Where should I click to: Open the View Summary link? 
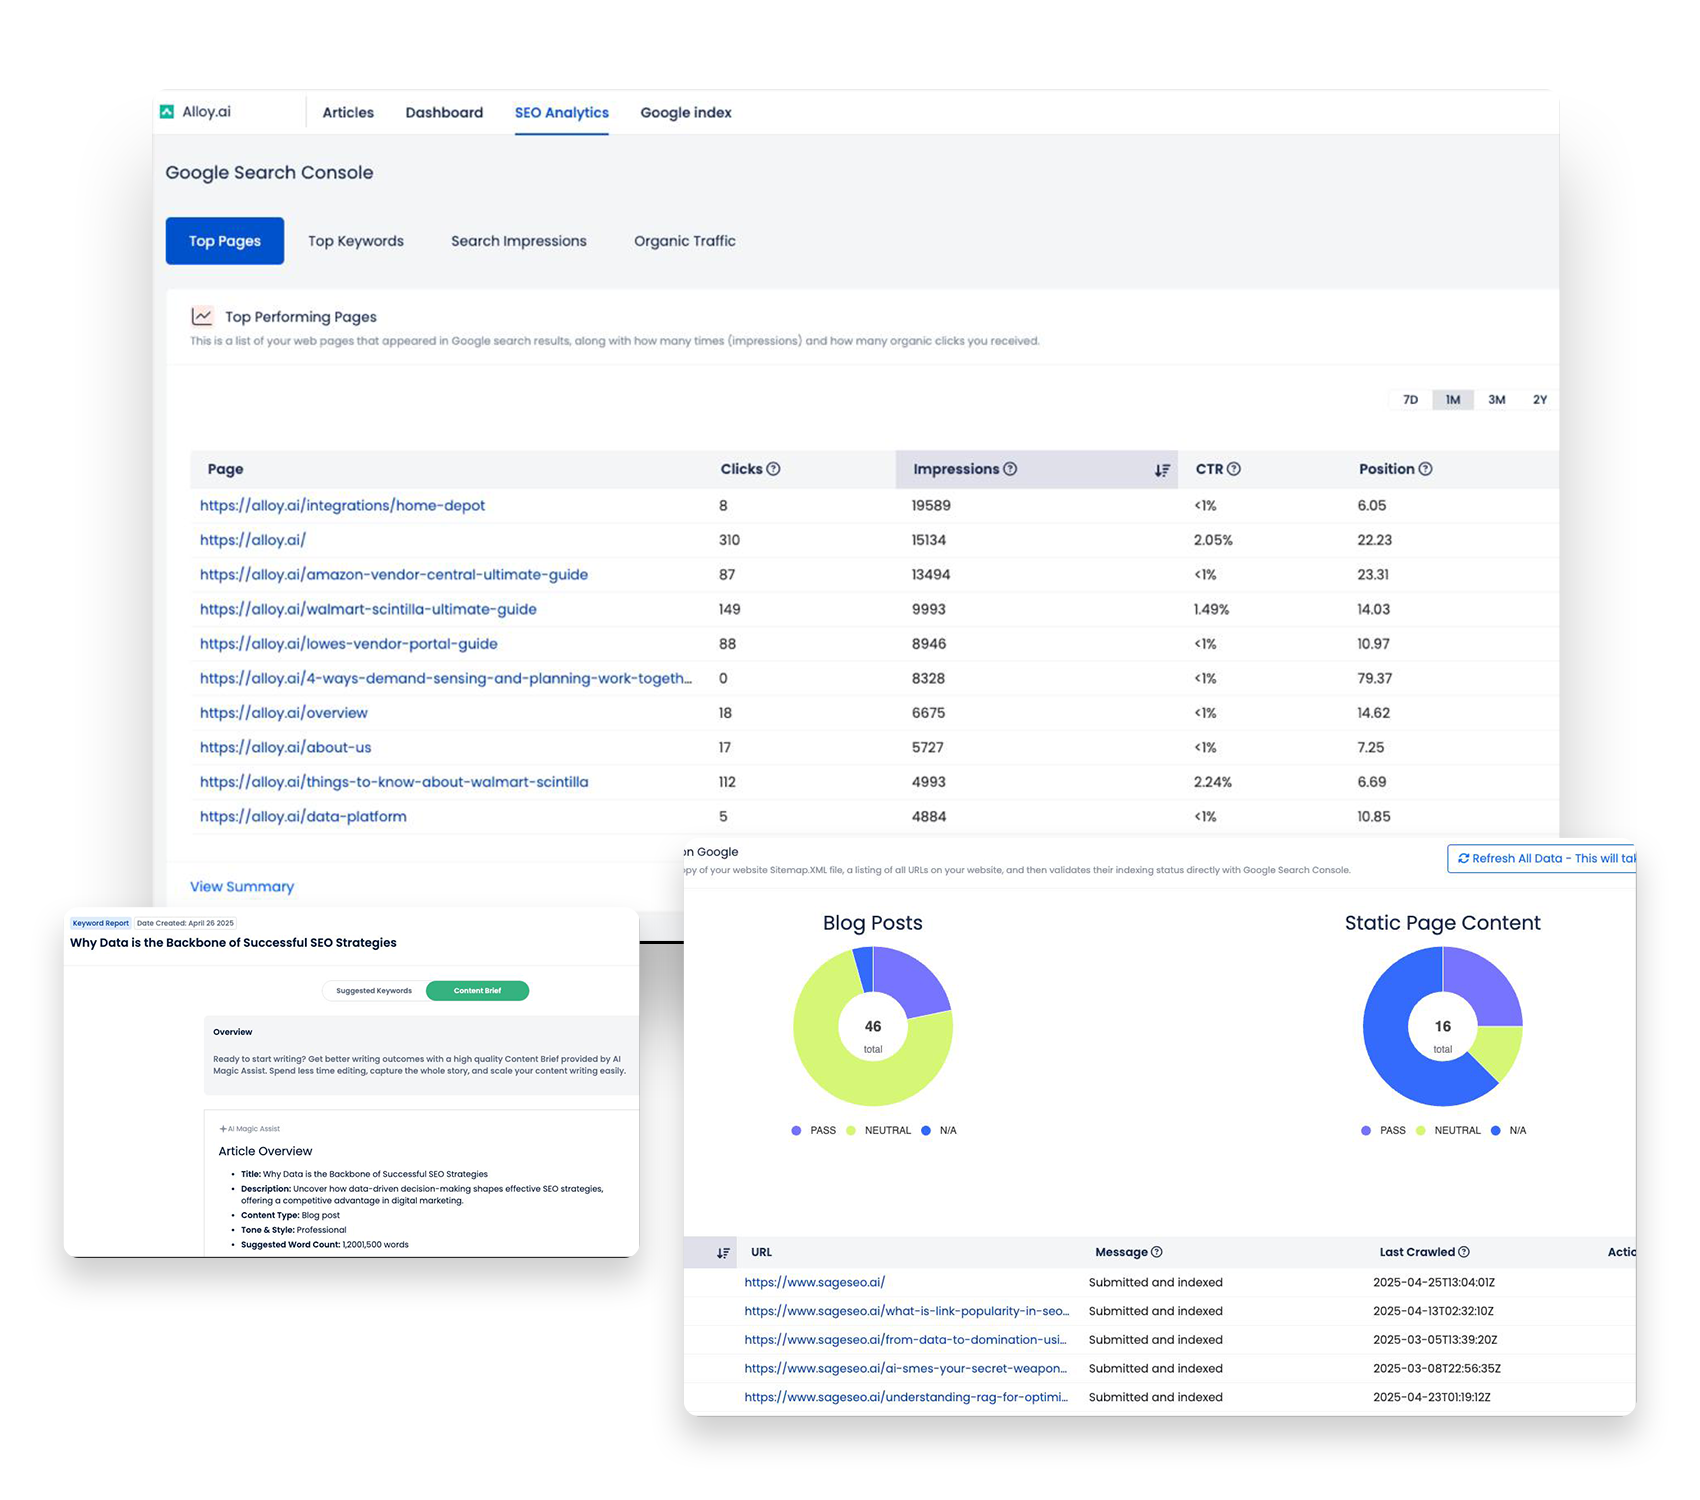click(242, 887)
